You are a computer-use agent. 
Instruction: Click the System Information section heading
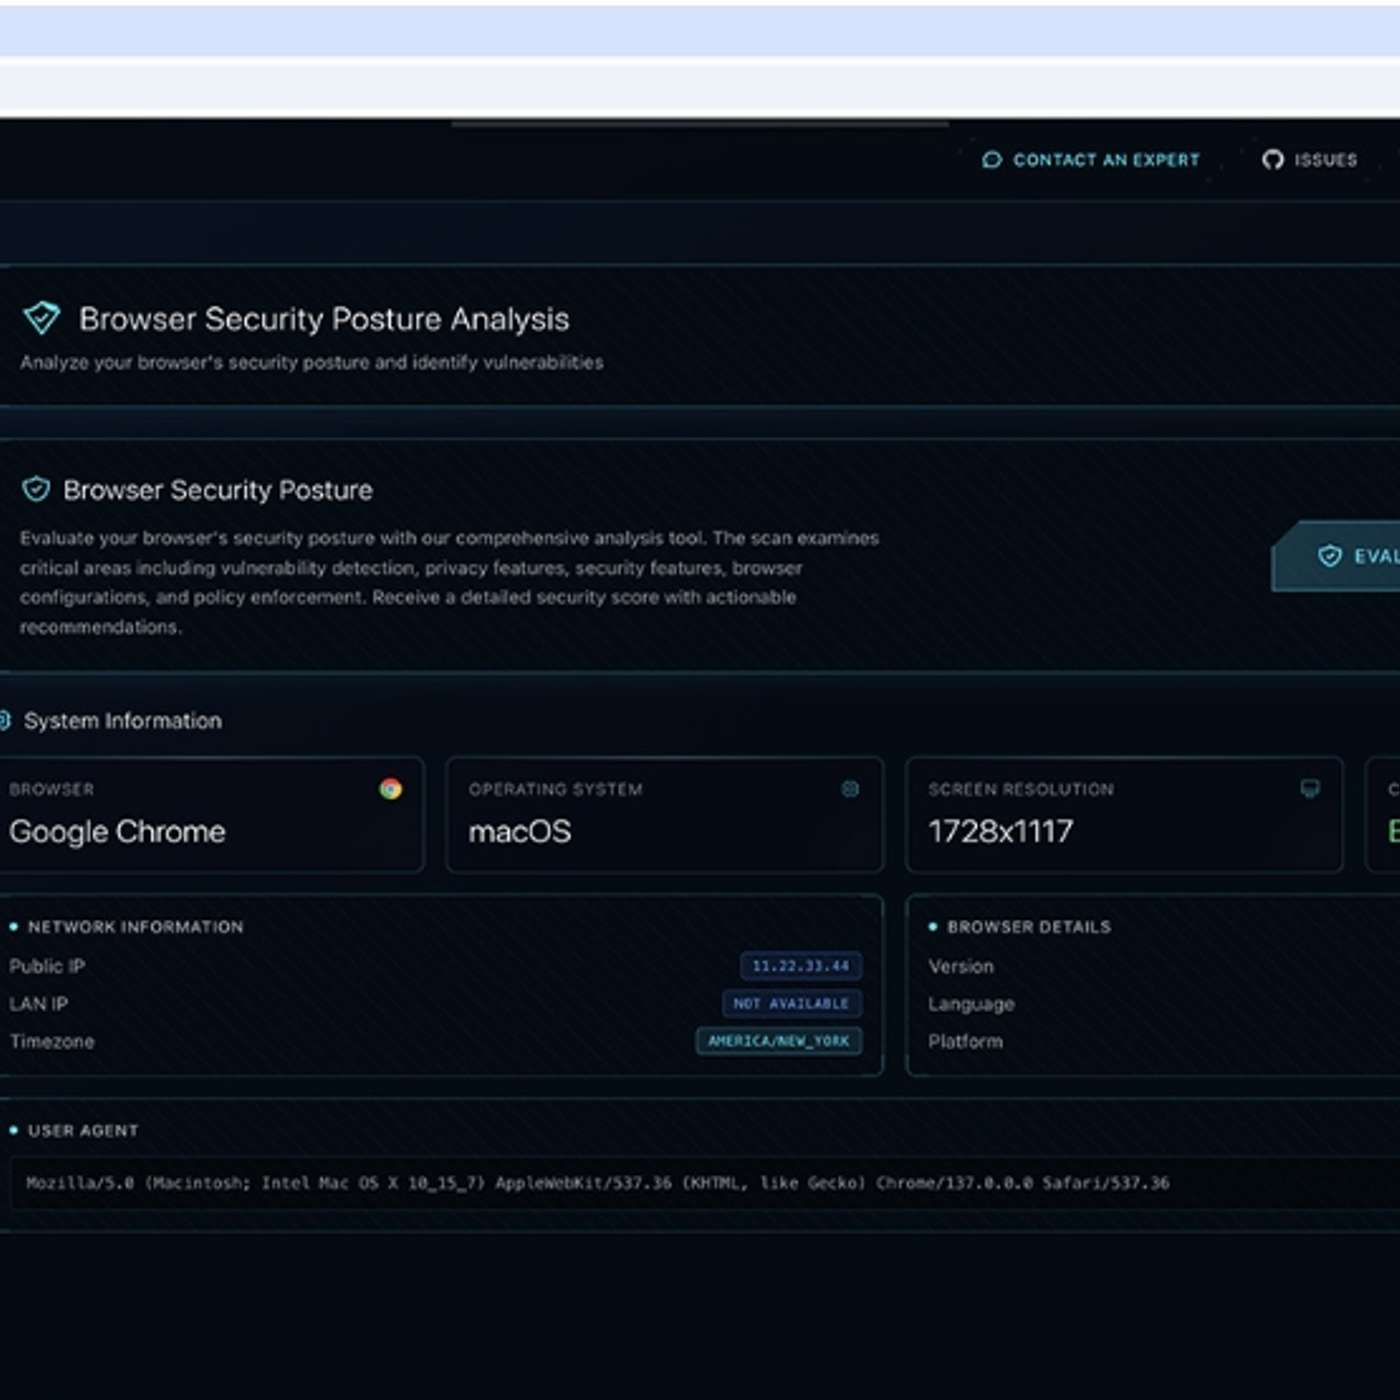point(123,721)
